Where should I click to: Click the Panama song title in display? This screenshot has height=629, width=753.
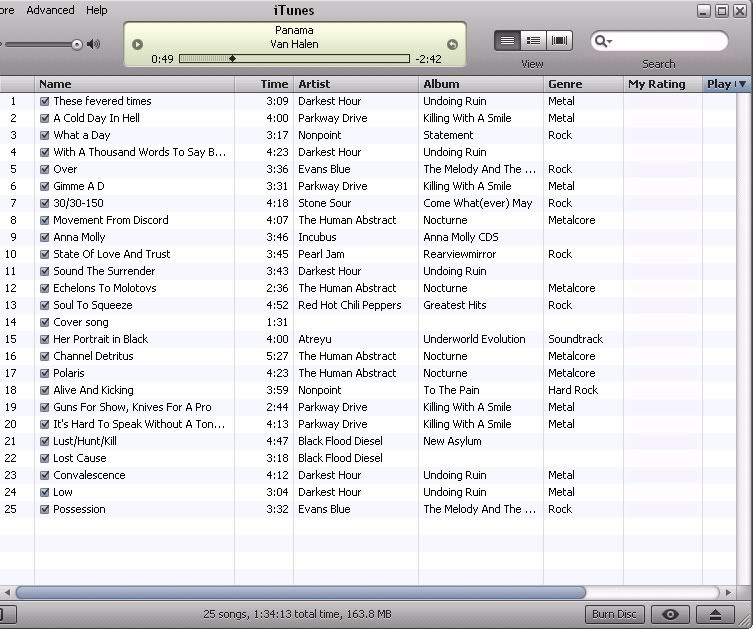(x=294, y=30)
